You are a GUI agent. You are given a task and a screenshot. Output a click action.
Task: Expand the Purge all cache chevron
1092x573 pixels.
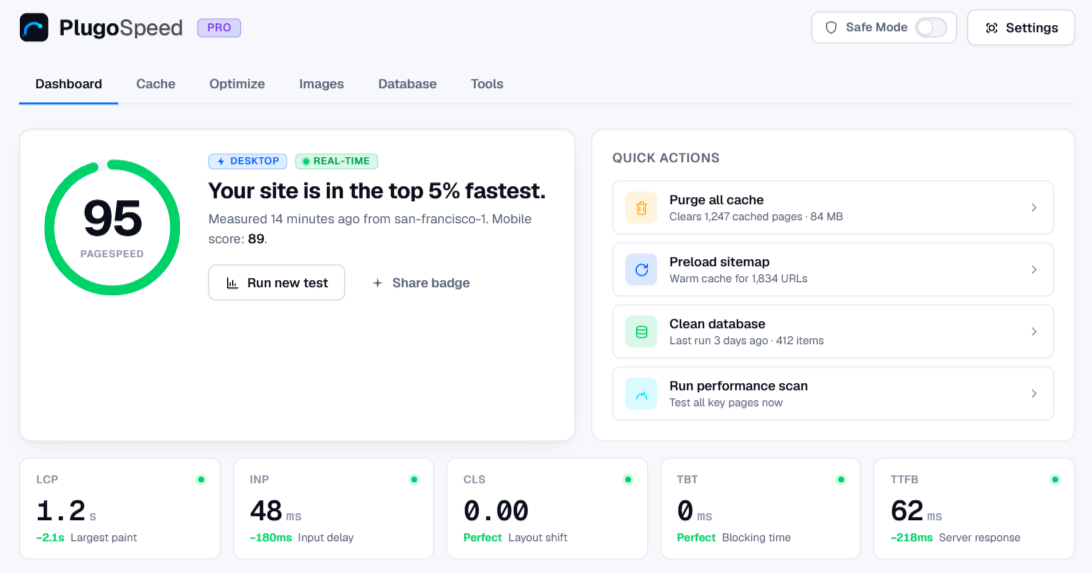1034,207
